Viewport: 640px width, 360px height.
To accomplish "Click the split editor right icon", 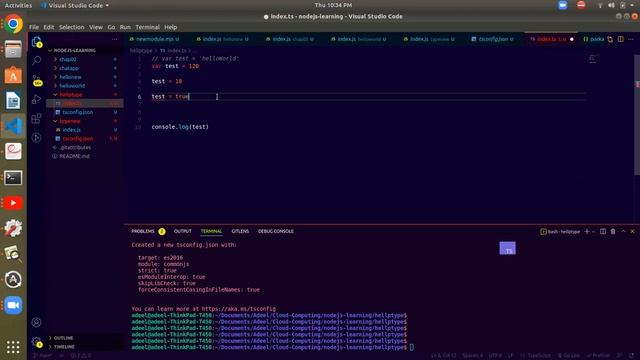I will pos(621,39).
